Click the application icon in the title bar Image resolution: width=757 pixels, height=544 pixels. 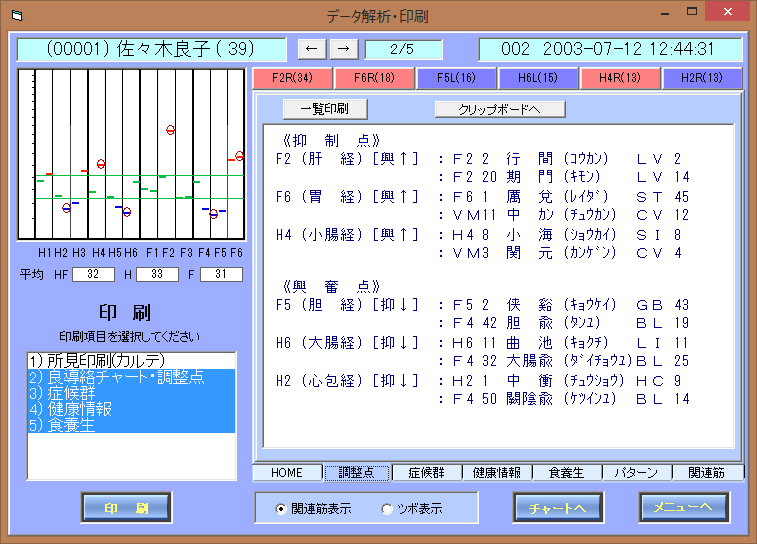(x=15, y=15)
